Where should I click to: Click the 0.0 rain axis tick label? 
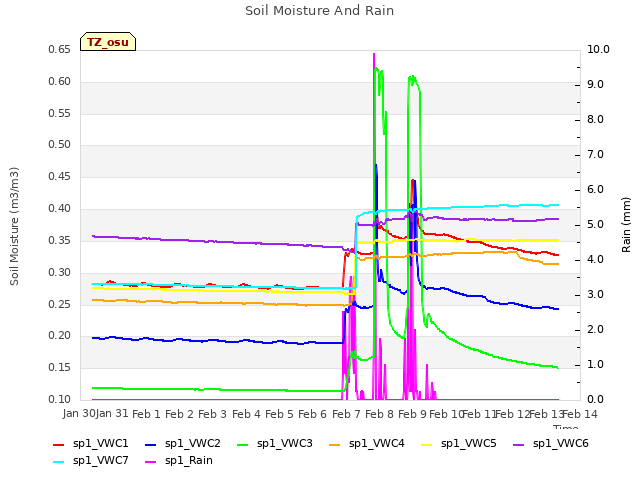[x=595, y=399]
